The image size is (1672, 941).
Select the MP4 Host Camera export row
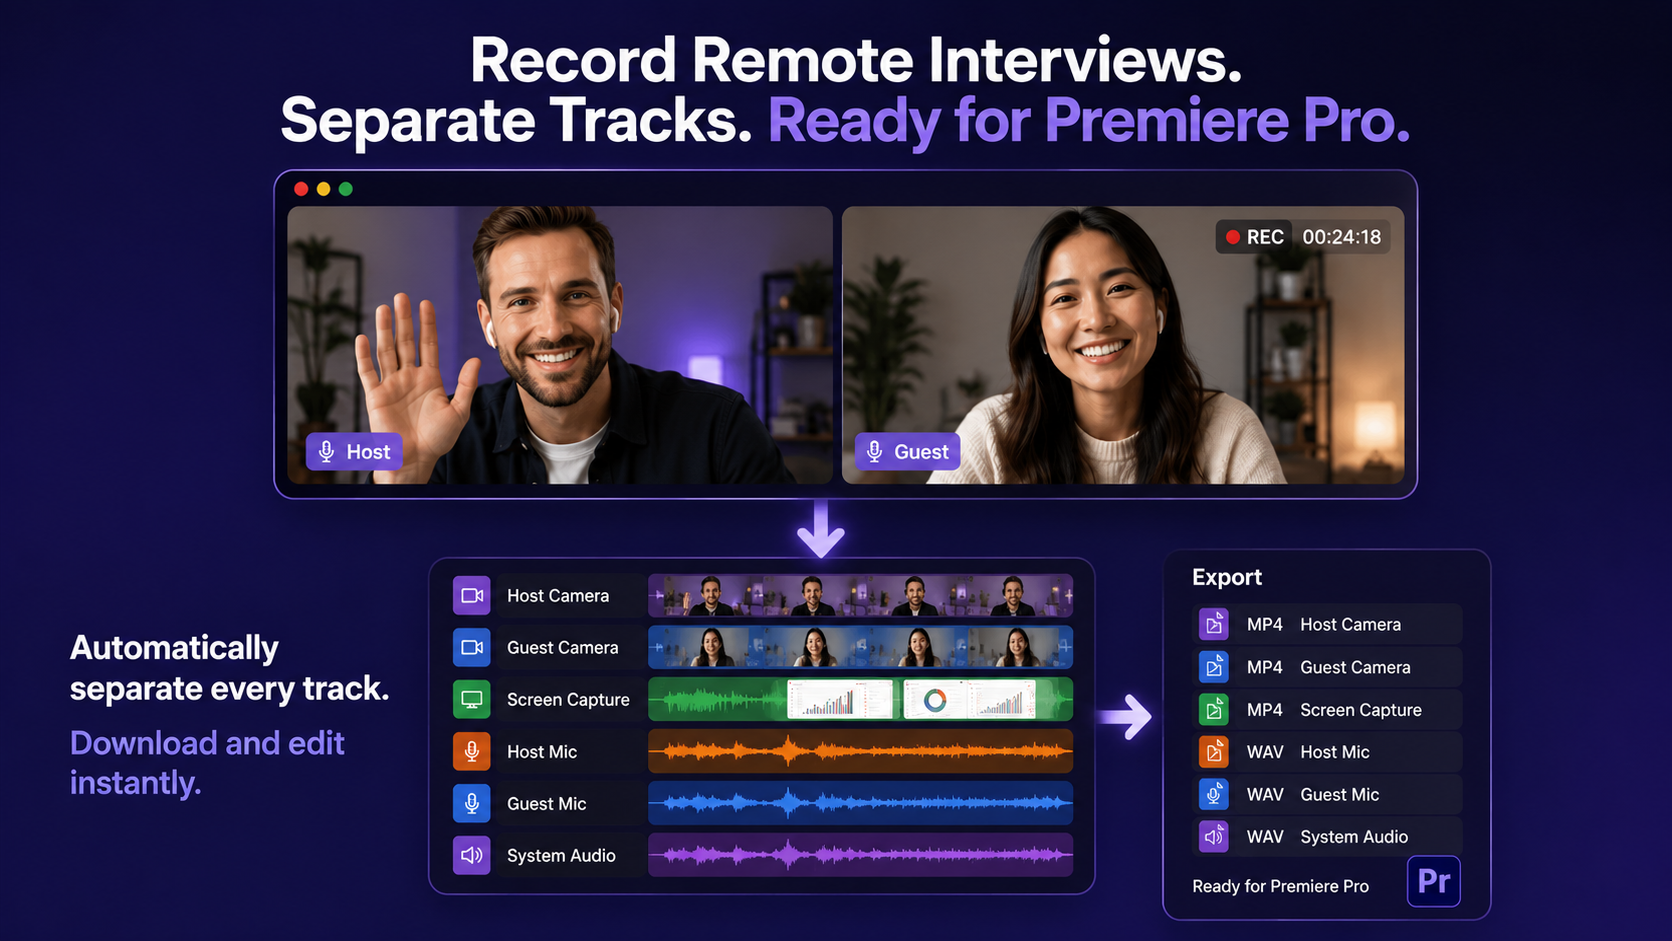point(1327,624)
